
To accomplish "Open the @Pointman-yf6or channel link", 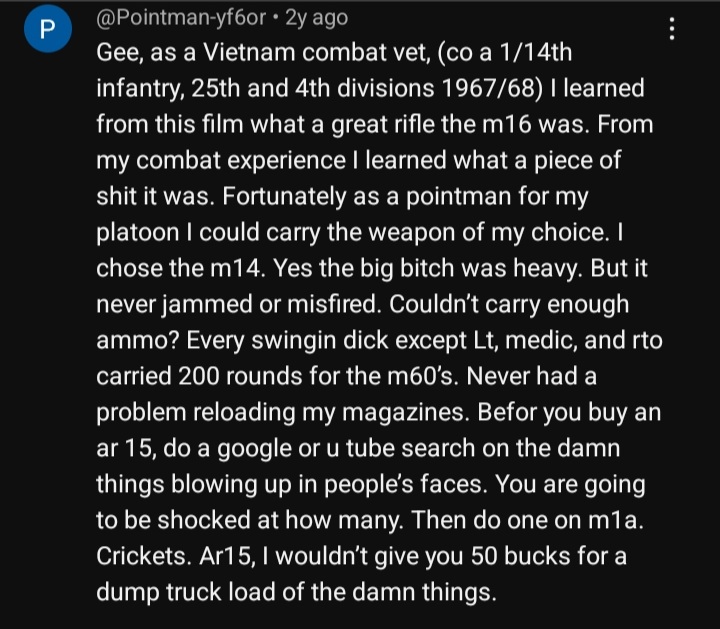I will click(x=181, y=18).
